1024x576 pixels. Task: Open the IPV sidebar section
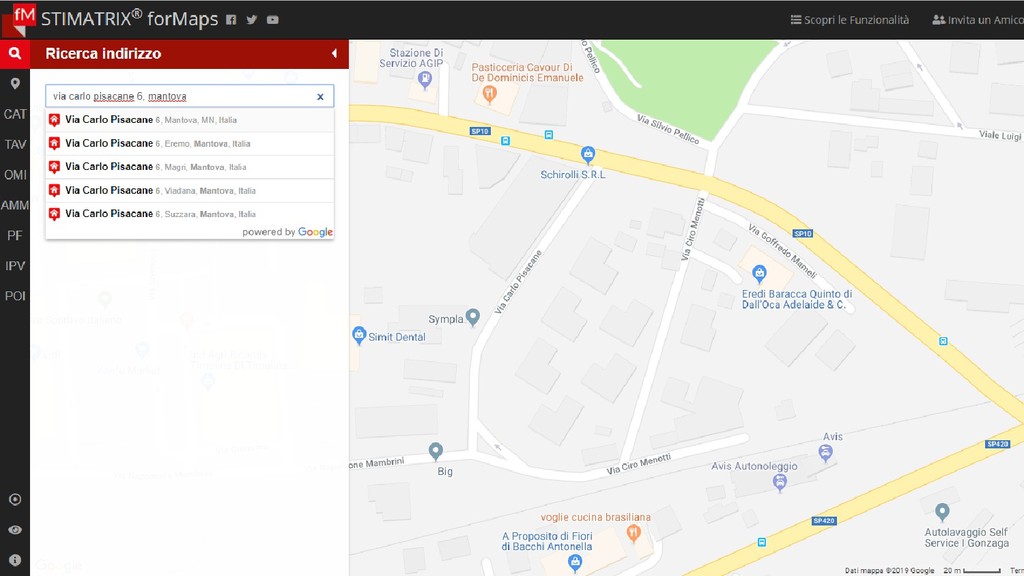pos(15,266)
